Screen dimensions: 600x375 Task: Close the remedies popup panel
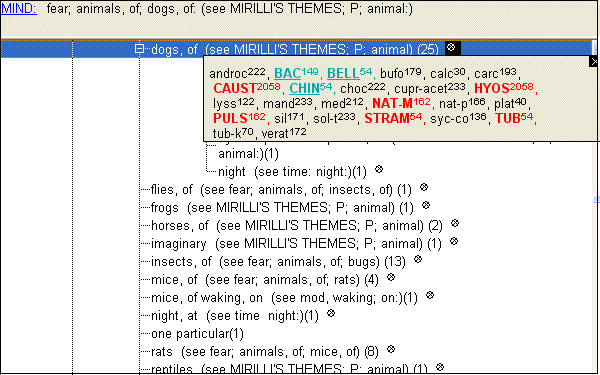click(594, 61)
